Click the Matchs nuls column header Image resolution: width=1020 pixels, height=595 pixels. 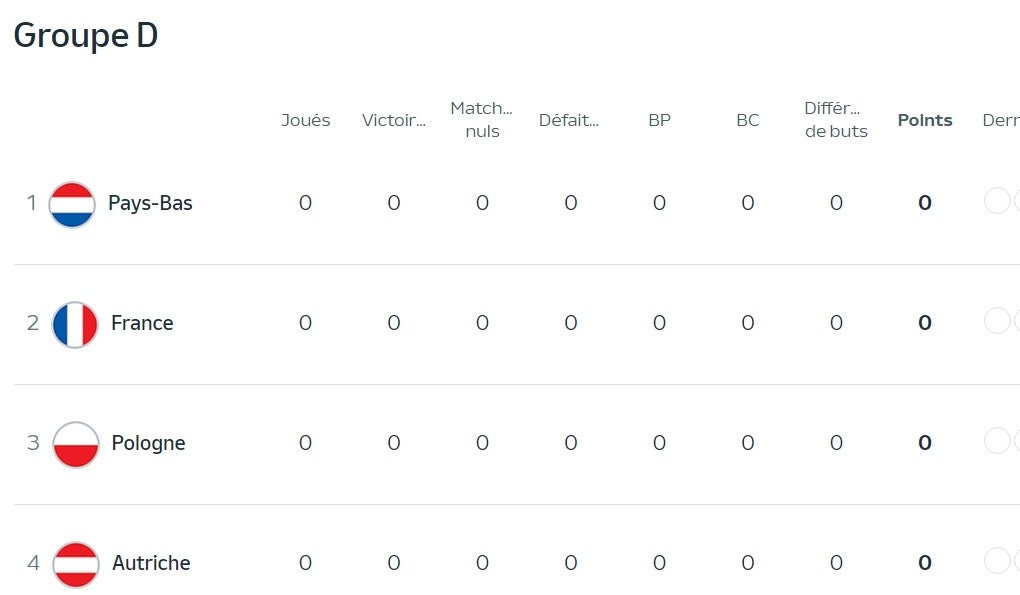[x=481, y=120]
